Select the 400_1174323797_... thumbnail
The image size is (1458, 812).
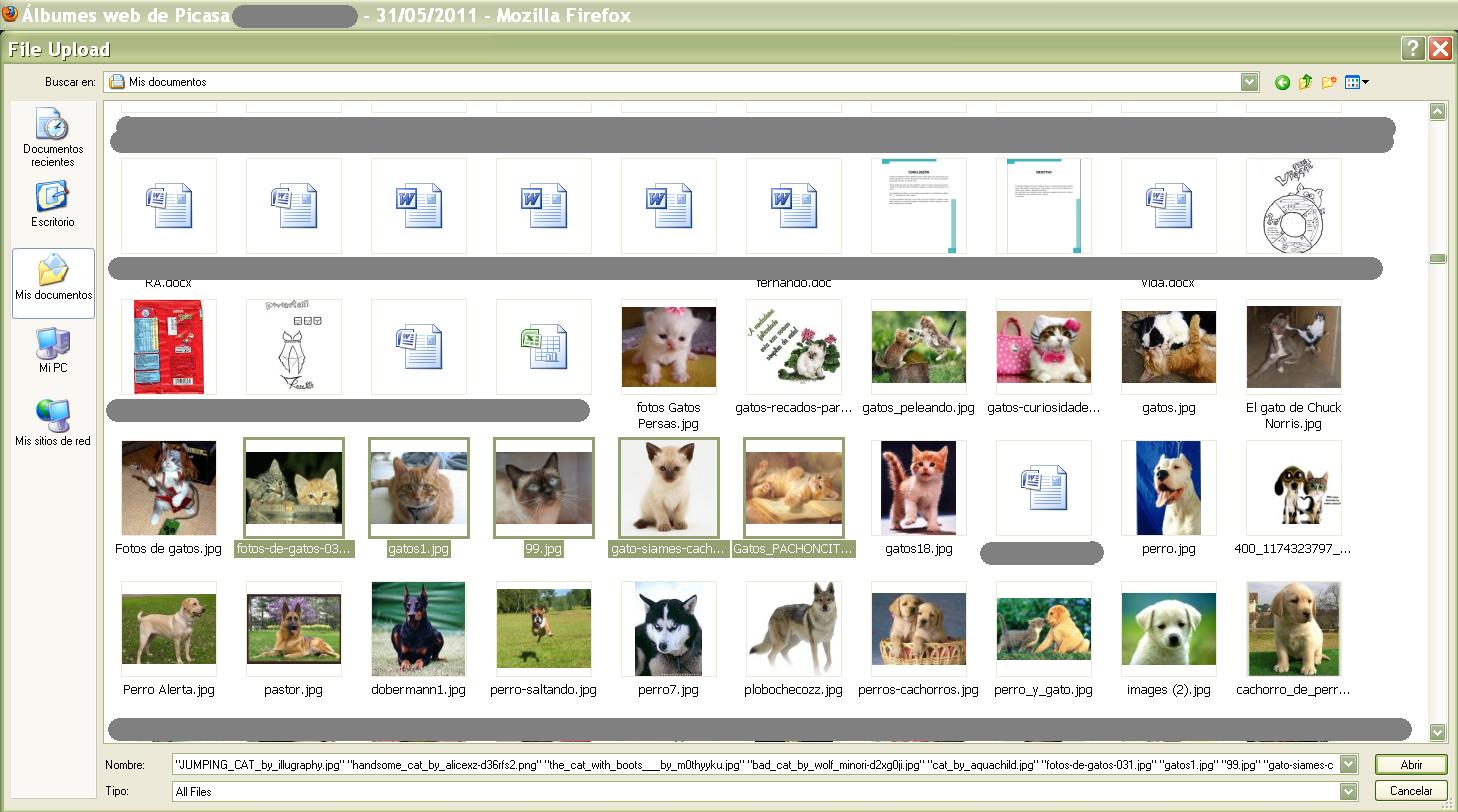pyautogui.click(x=1294, y=488)
